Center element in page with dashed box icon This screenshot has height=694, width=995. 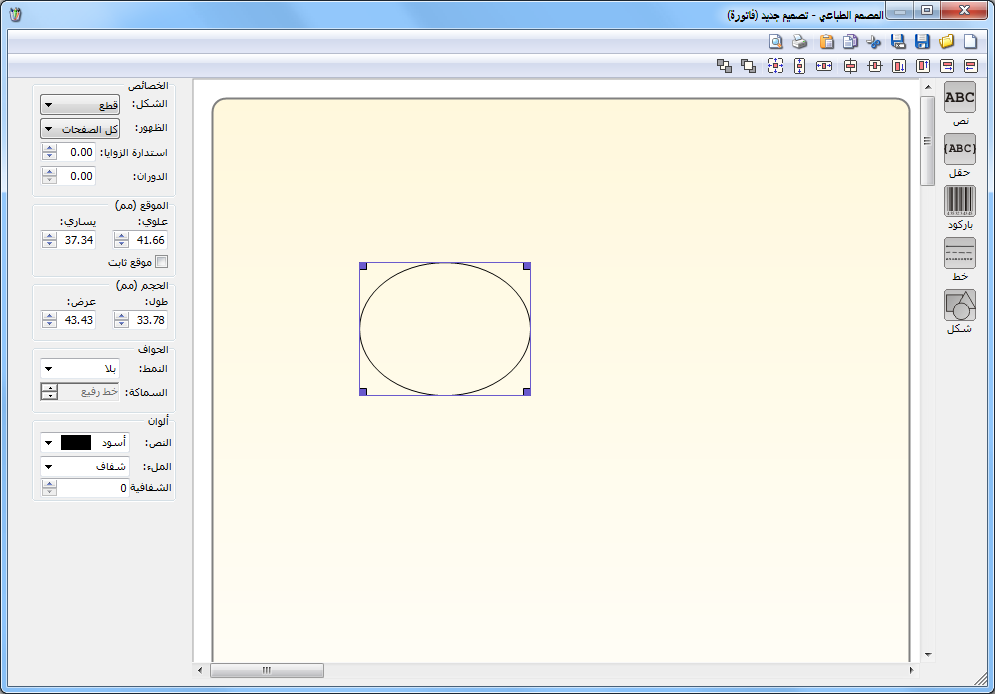coord(775,66)
